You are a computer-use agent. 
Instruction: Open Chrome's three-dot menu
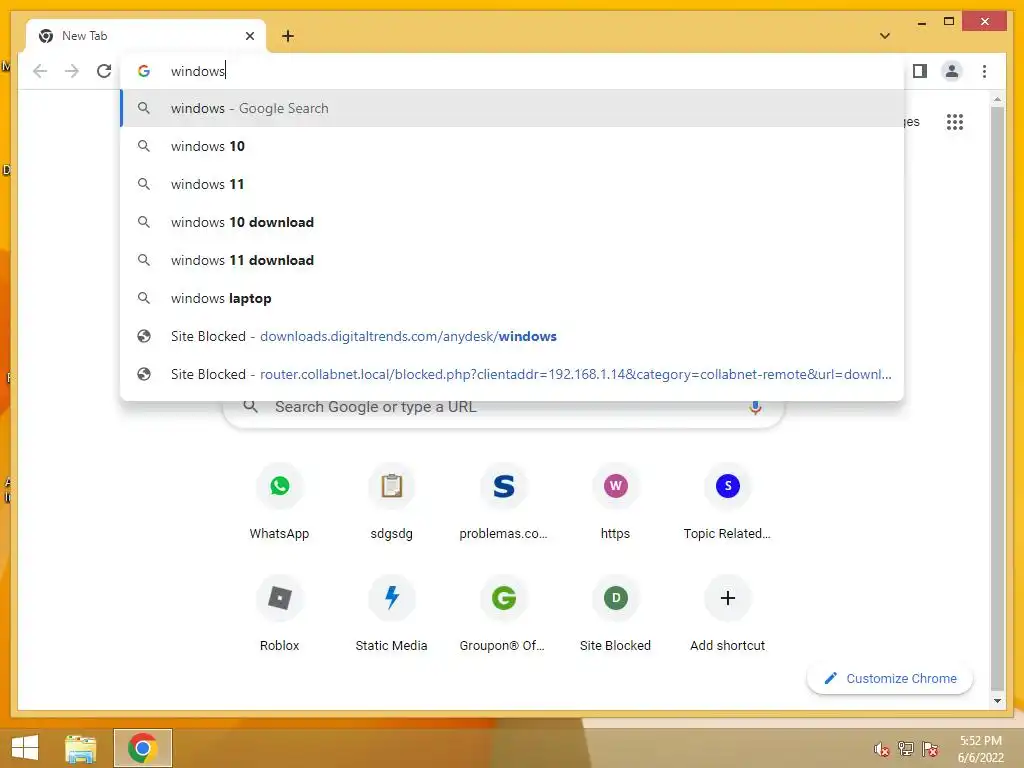984,71
